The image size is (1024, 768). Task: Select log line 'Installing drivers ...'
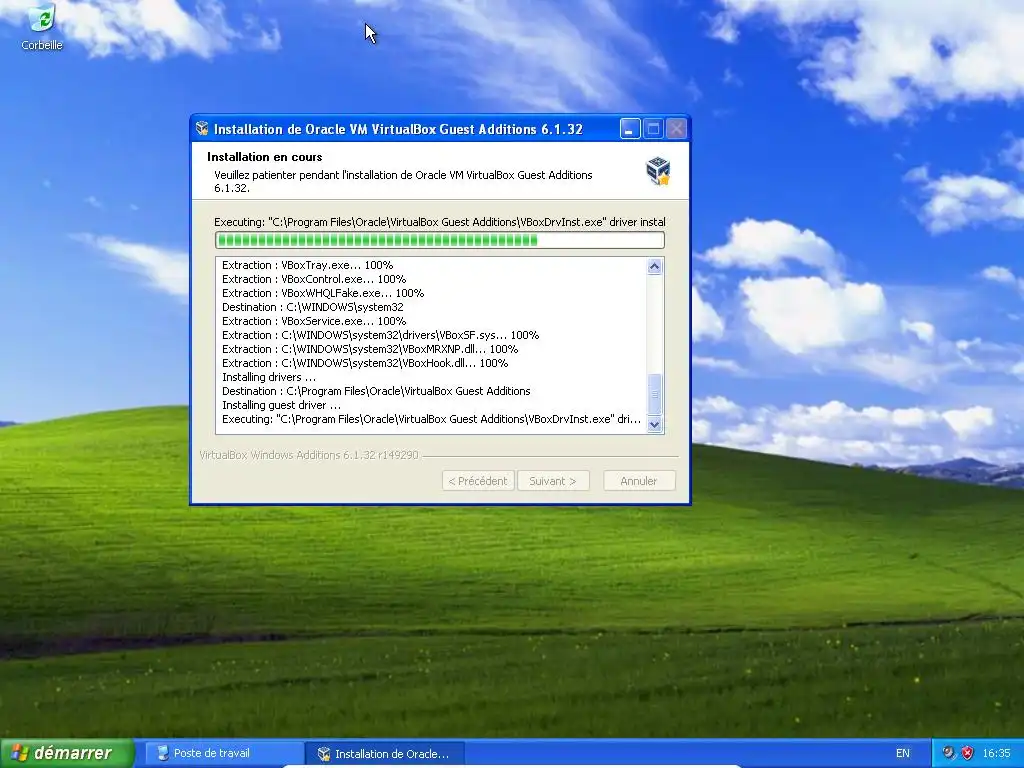pyautogui.click(x=269, y=377)
